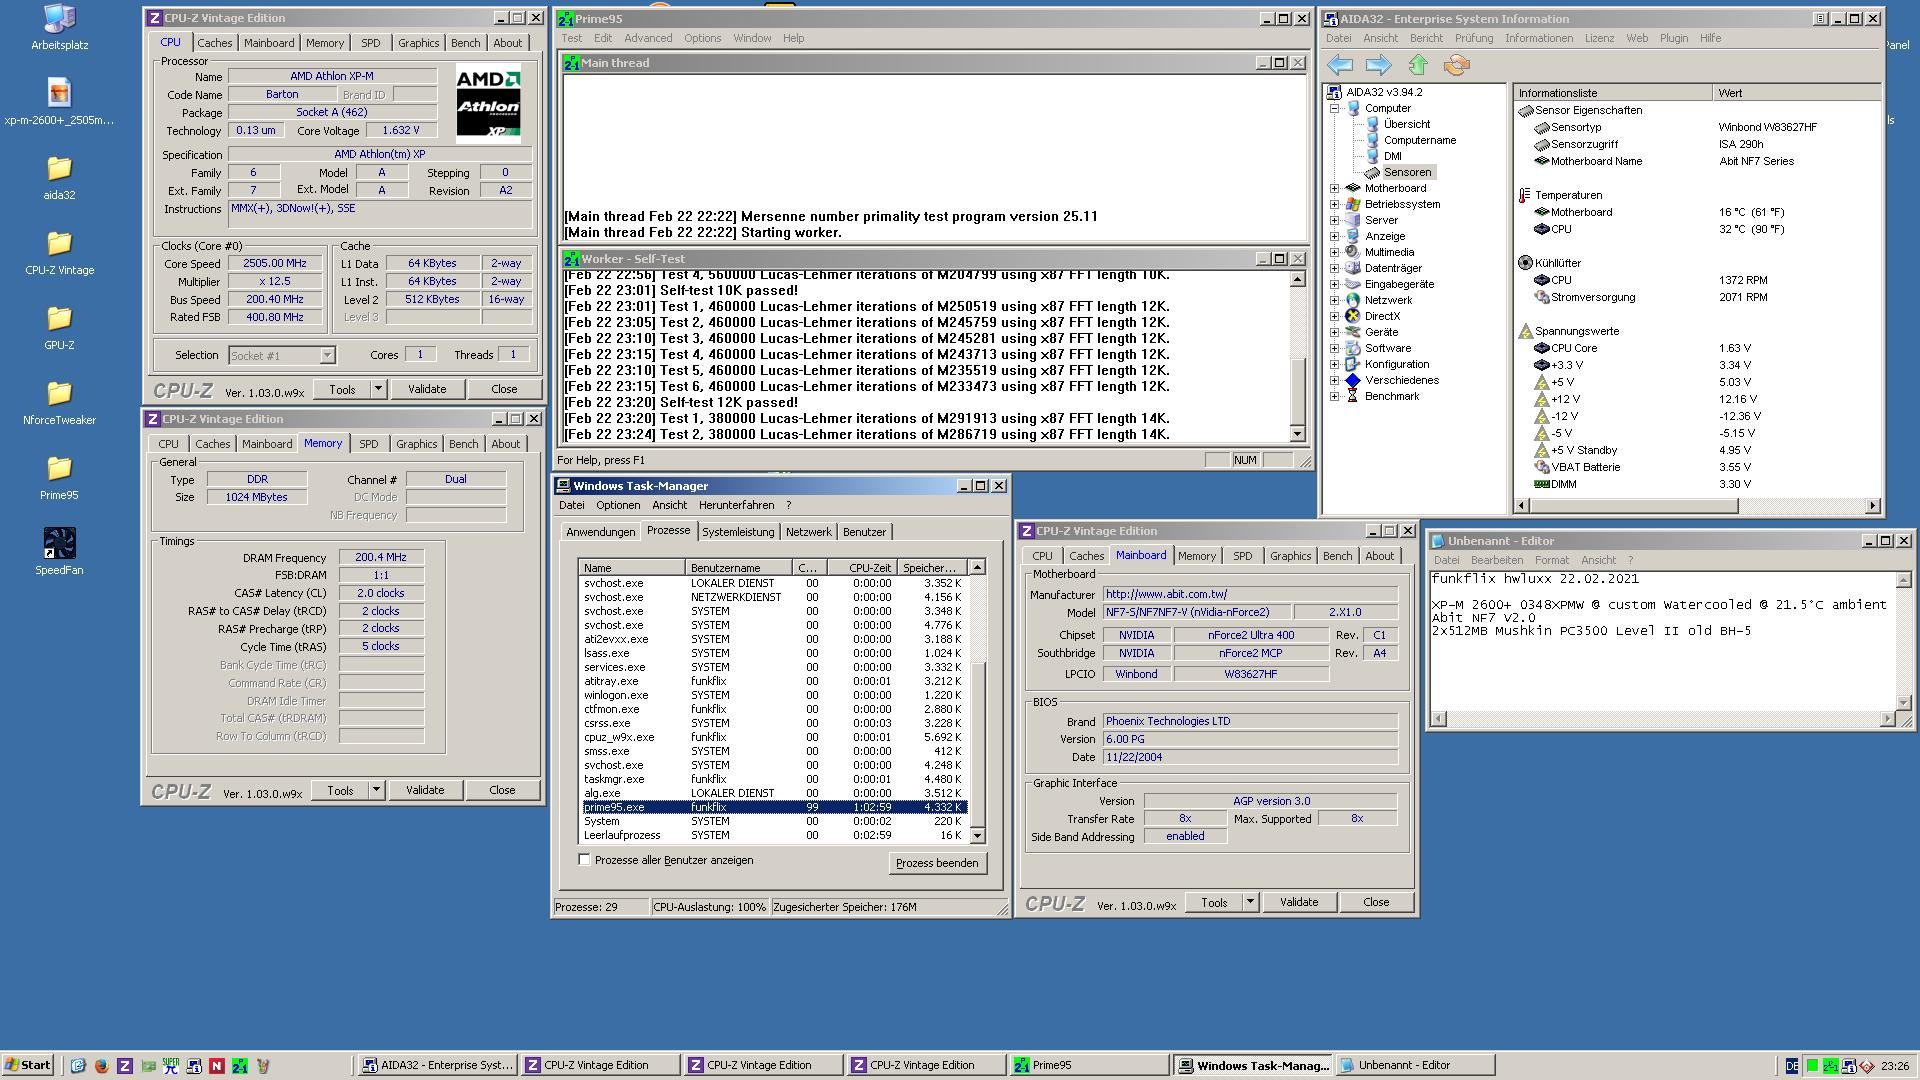Image resolution: width=1920 pixels, height=1080 pixels.
Task: Switch to Prime95 taskbar button
Action: pos(1089,1066)
